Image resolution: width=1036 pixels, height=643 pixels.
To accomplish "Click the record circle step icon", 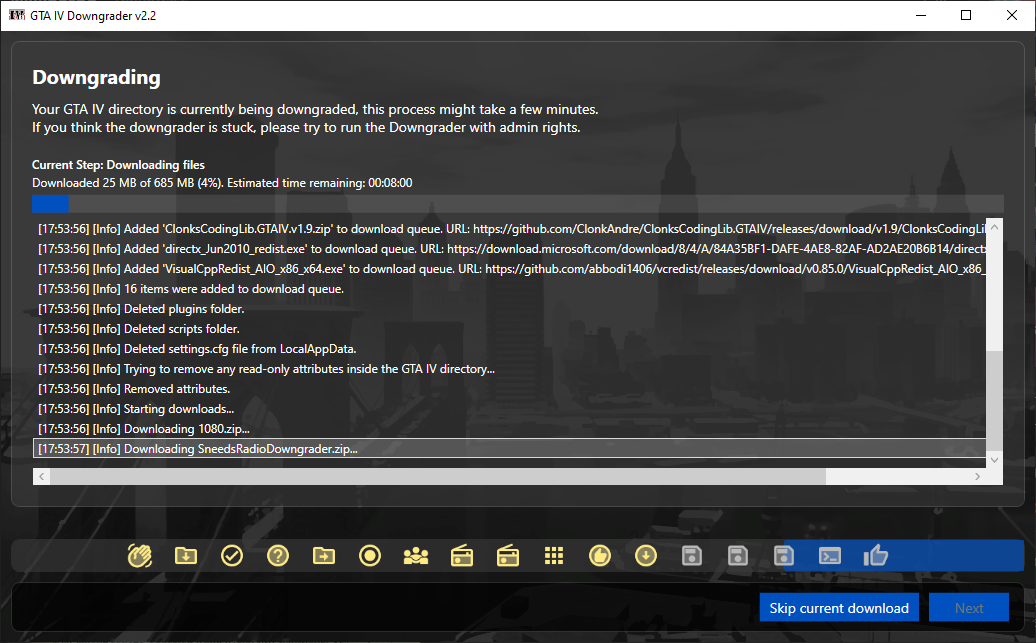I will click(x=370, y=556).
